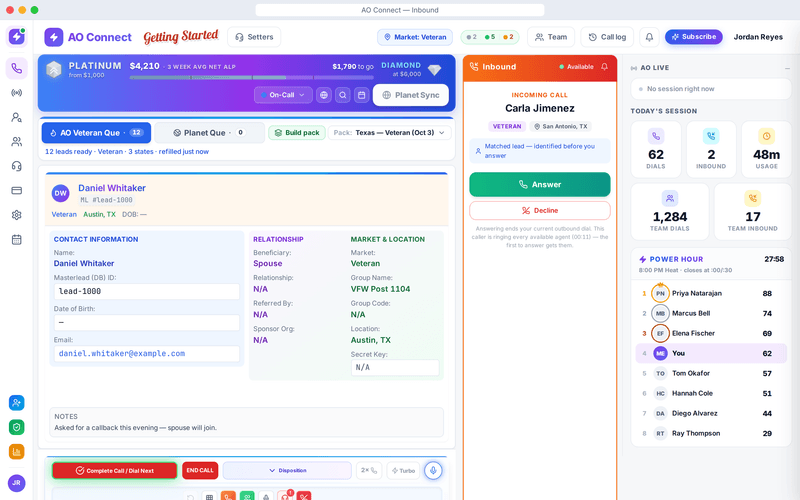The image size is (800, 500).
Task: Click the AO Connect lightning logo at top of sidebar
Action: coord(16,37)
